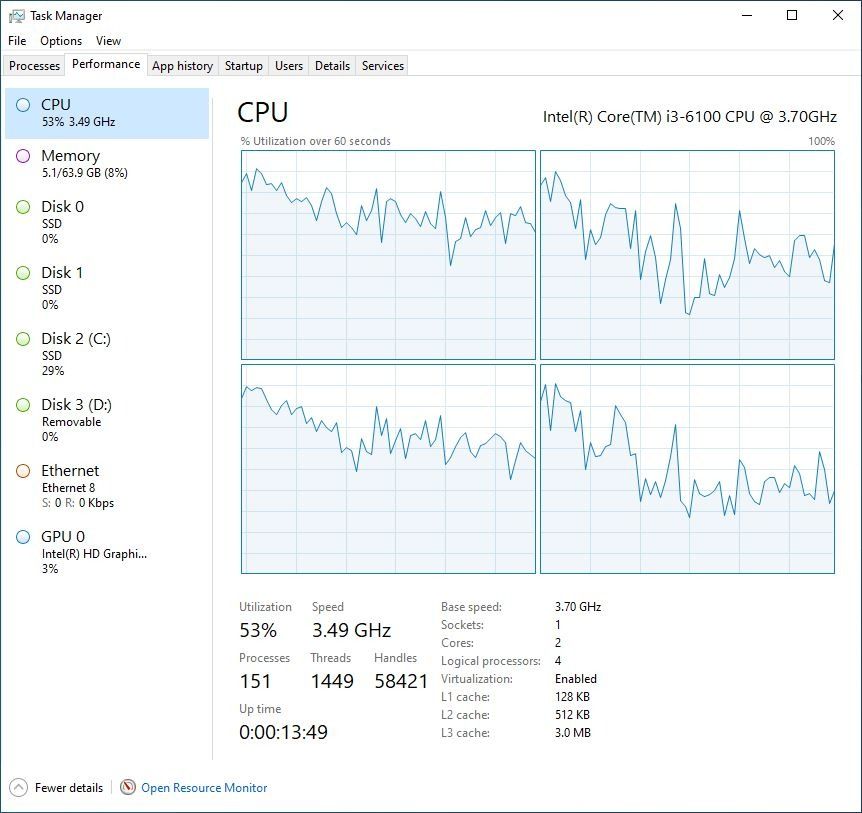Select Disk 0 SSD performance entry
Screen dimensions: 862x813
click(x=107, y=223)
